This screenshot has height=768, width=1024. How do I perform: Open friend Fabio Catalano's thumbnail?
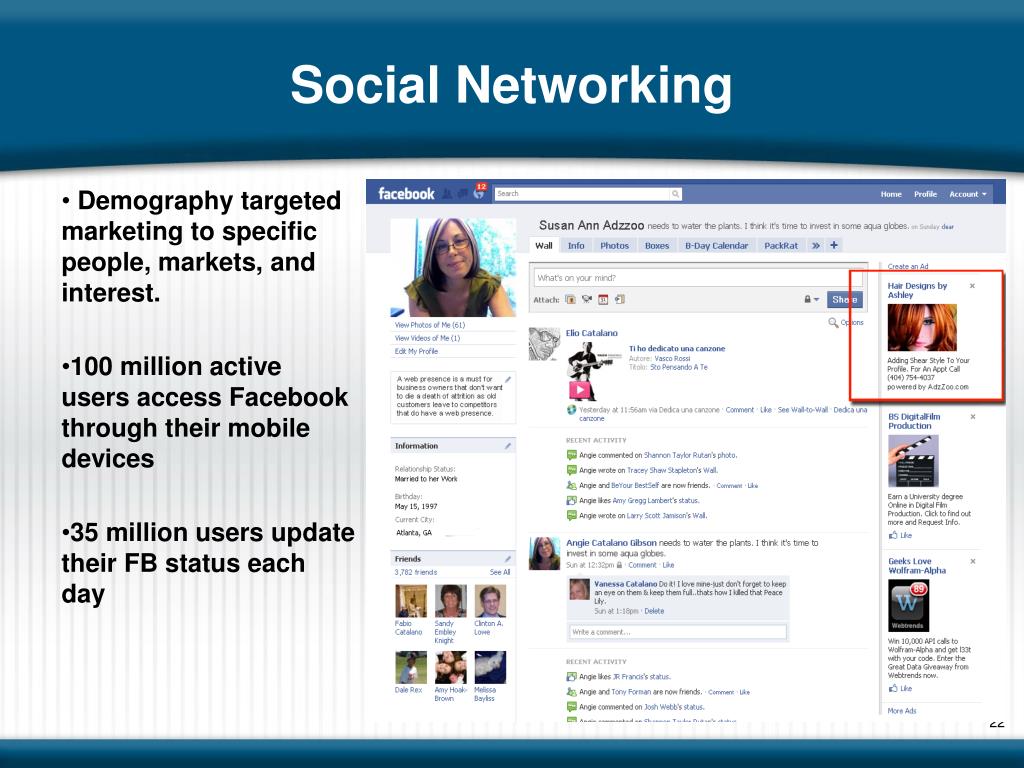click(411, 601)
